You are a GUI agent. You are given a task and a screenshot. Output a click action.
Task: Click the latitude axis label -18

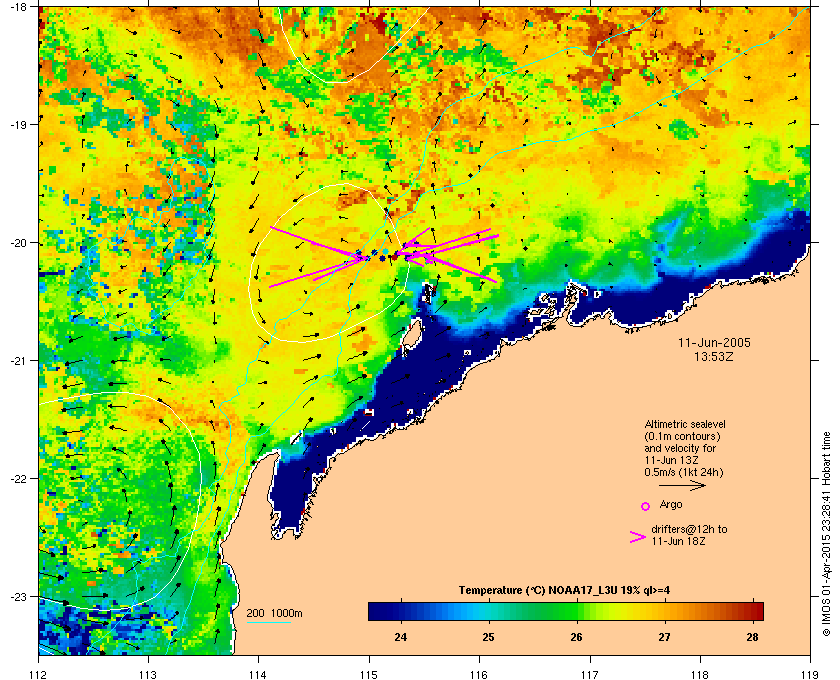pos(18,7)
